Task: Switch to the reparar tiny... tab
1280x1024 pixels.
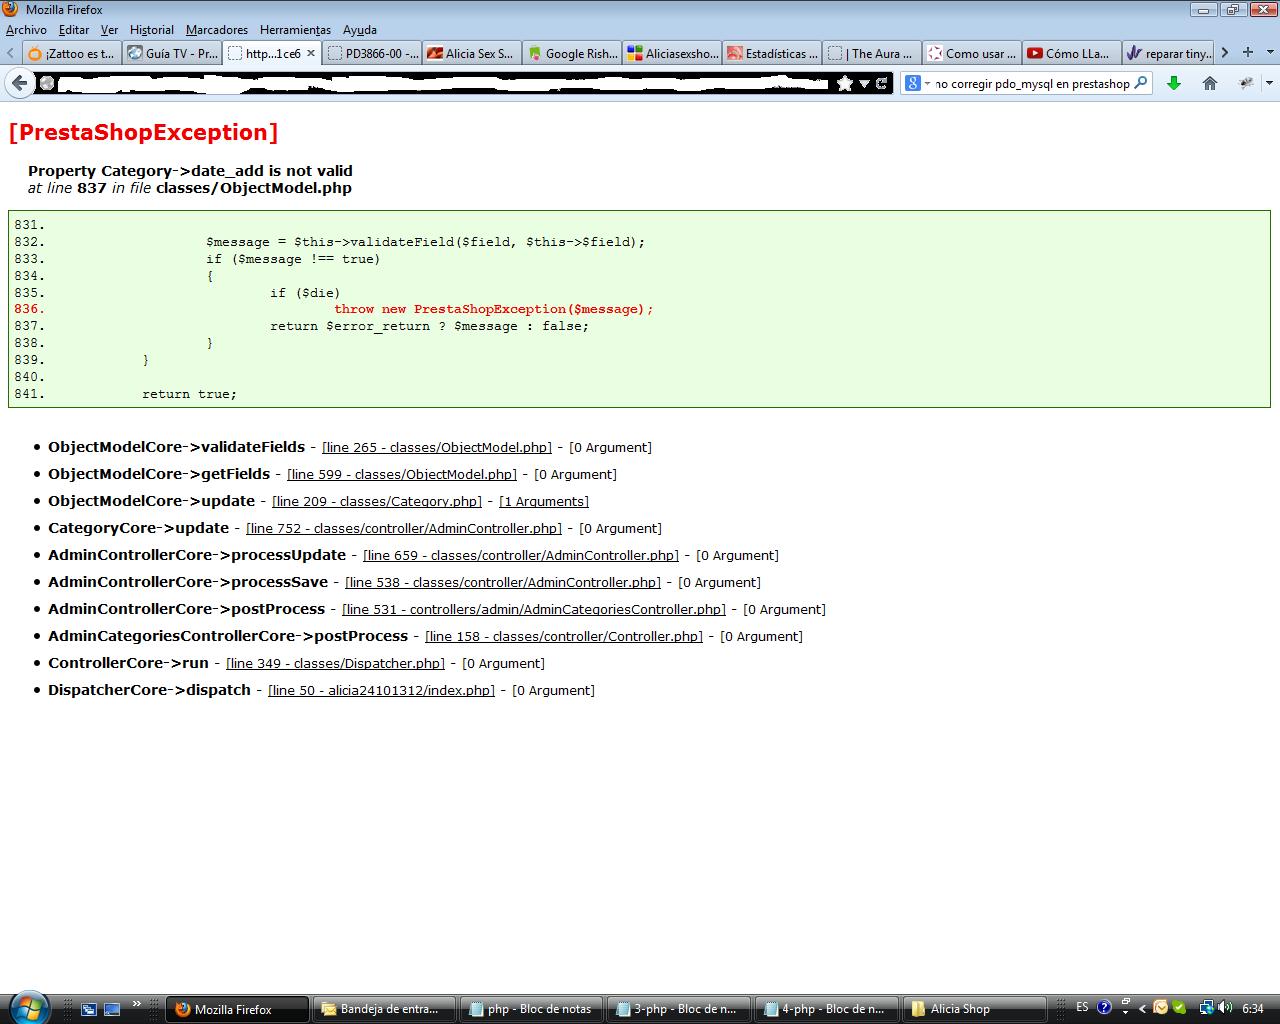Action: click(x=1168, y=53)
